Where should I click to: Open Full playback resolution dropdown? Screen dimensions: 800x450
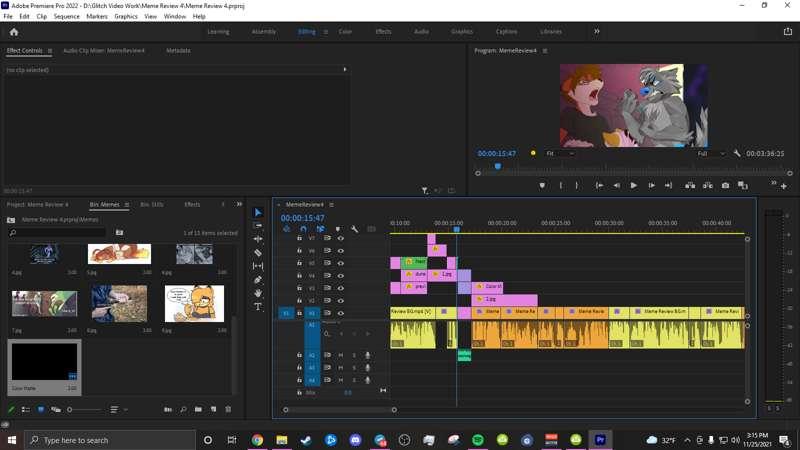[x=711, y=153]
